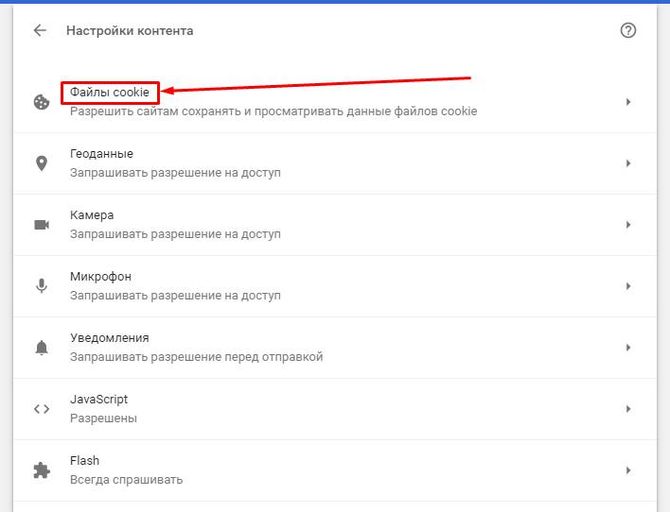Click the Flash puzzle piece icon
Image resolution: width=670 pixels, height=512 pixels.
(x=41, y=471)
